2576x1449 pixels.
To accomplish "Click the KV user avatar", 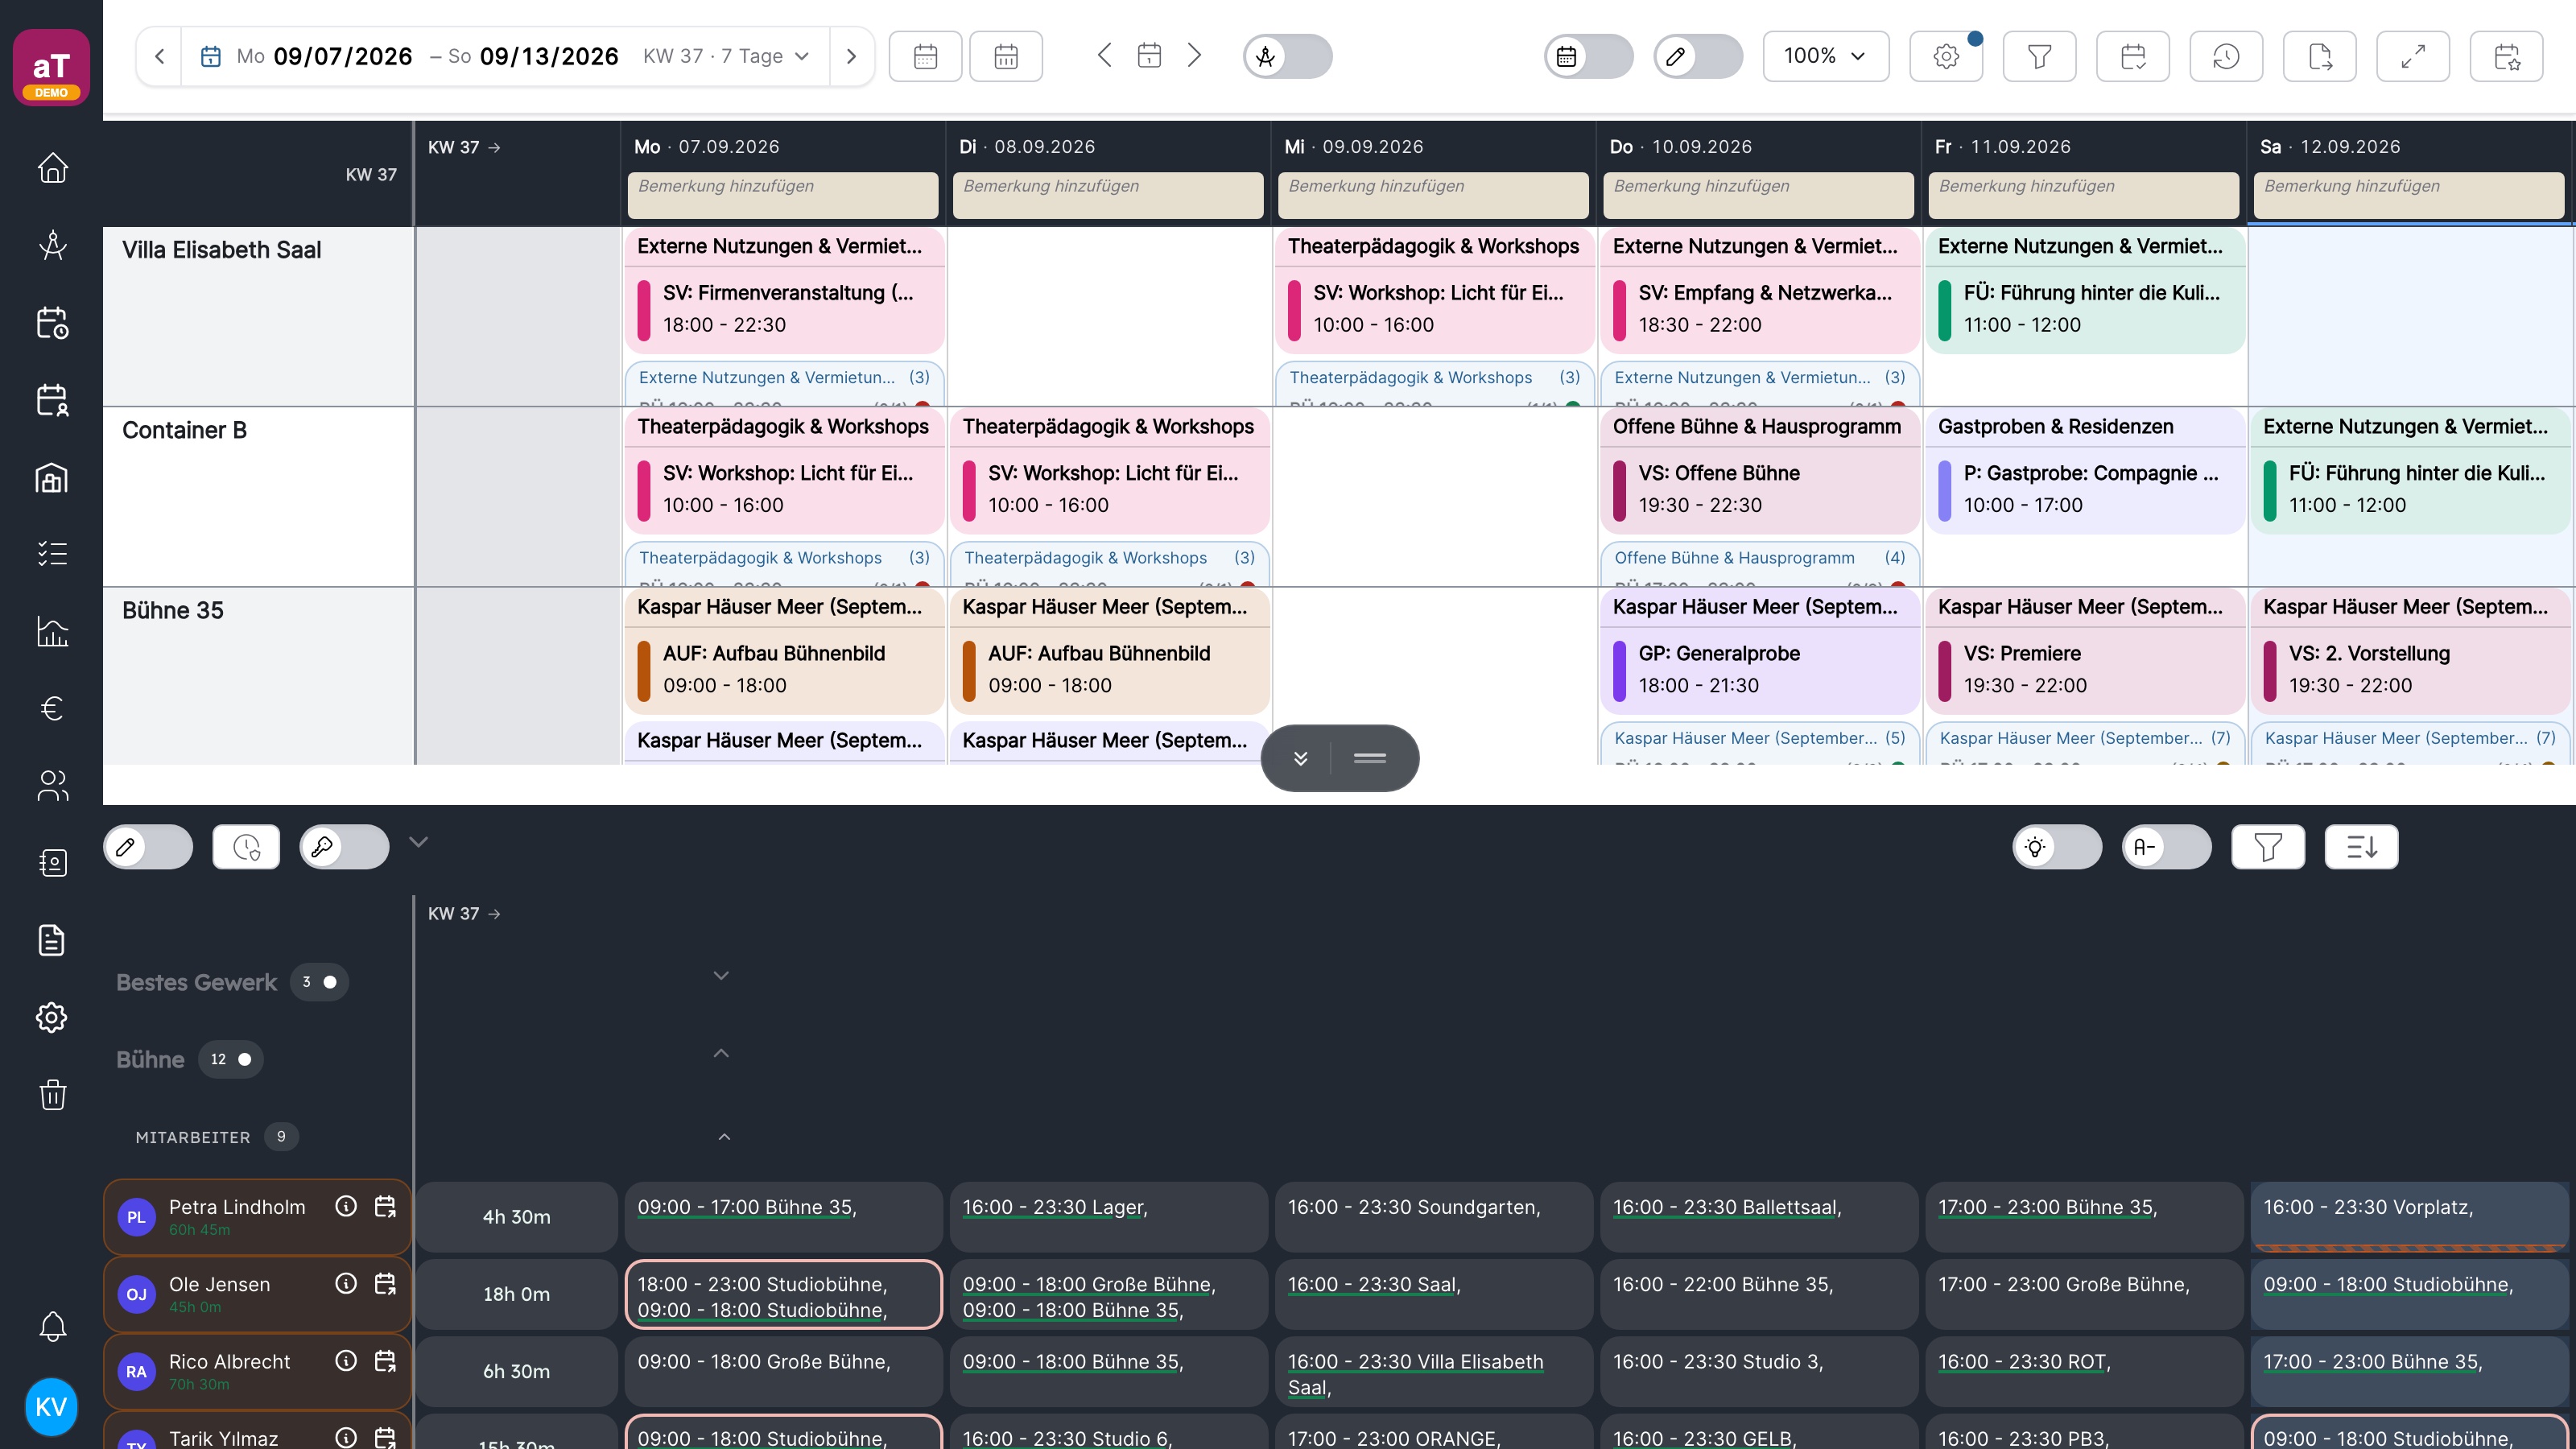I will click(x=51, y=1406).
